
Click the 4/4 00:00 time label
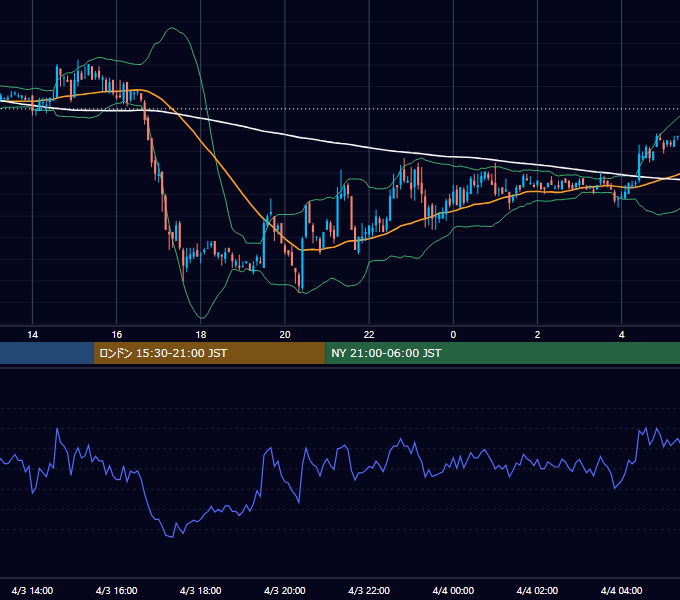(453, 590)
